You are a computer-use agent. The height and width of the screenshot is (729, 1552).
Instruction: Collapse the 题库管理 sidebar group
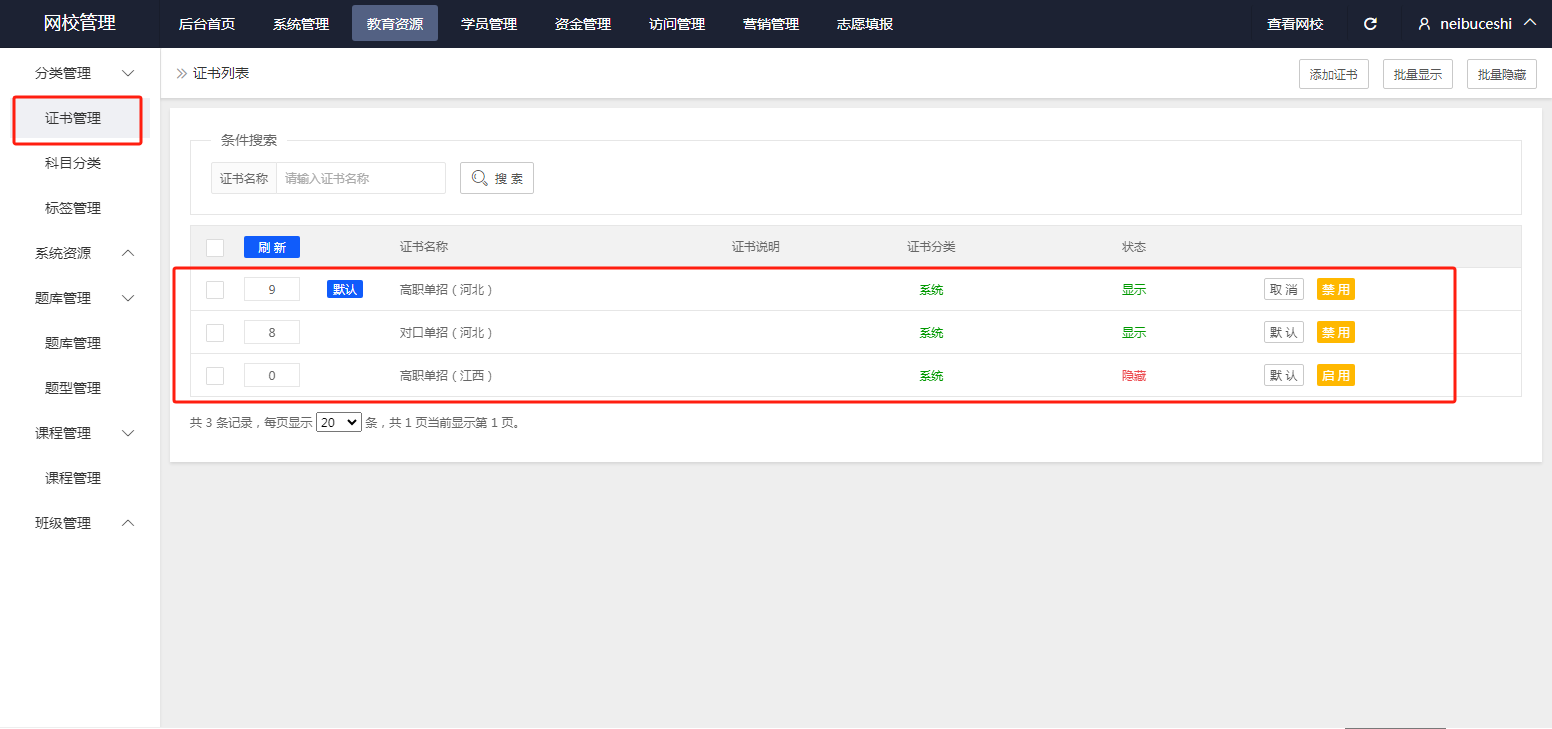tap(128, 298)
